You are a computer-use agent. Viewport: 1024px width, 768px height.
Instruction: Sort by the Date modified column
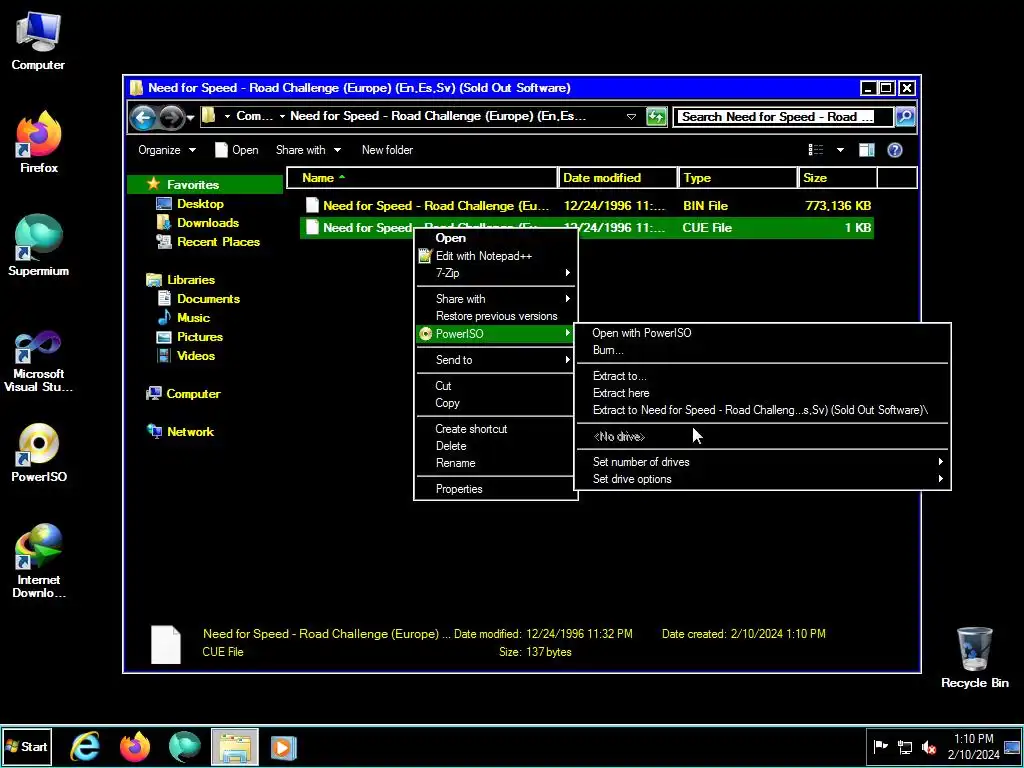618,178
